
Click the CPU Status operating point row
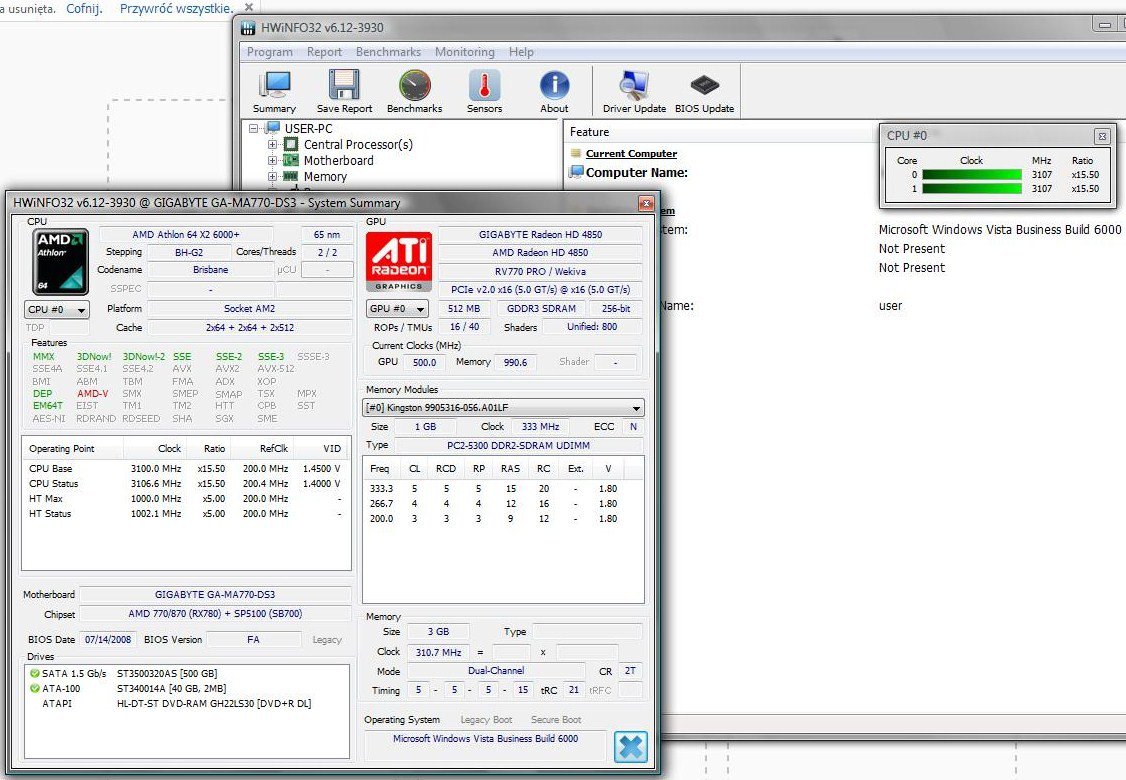[x=185, y=483]
